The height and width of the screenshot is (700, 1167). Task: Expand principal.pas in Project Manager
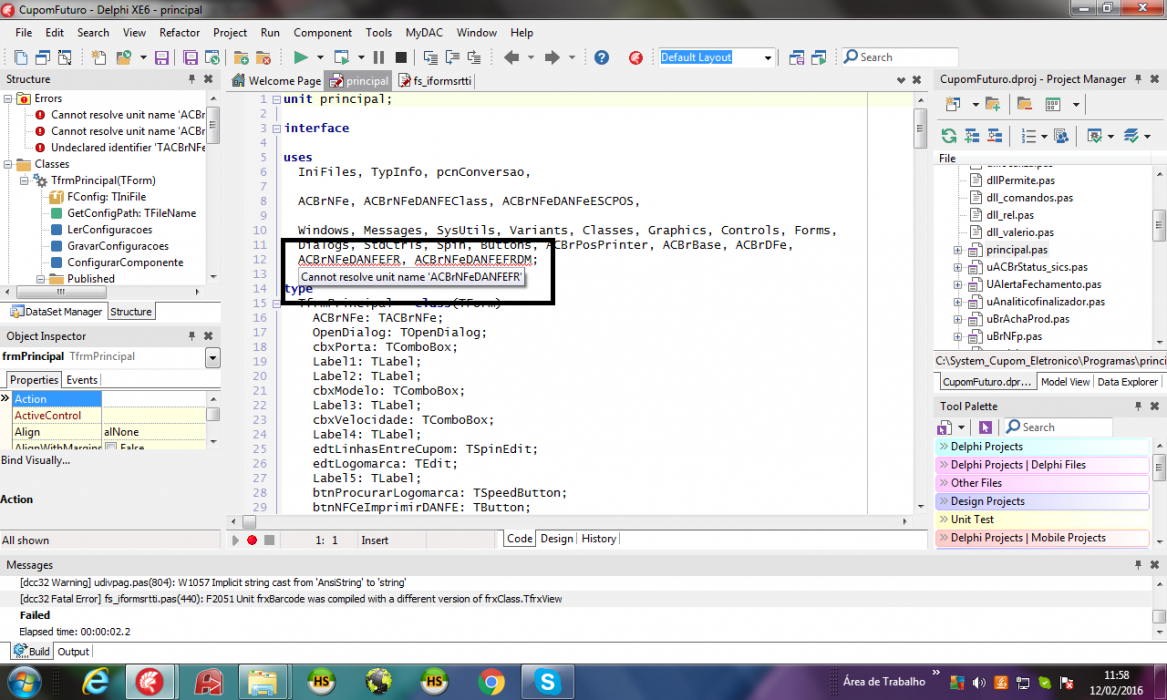coord(958,250)
